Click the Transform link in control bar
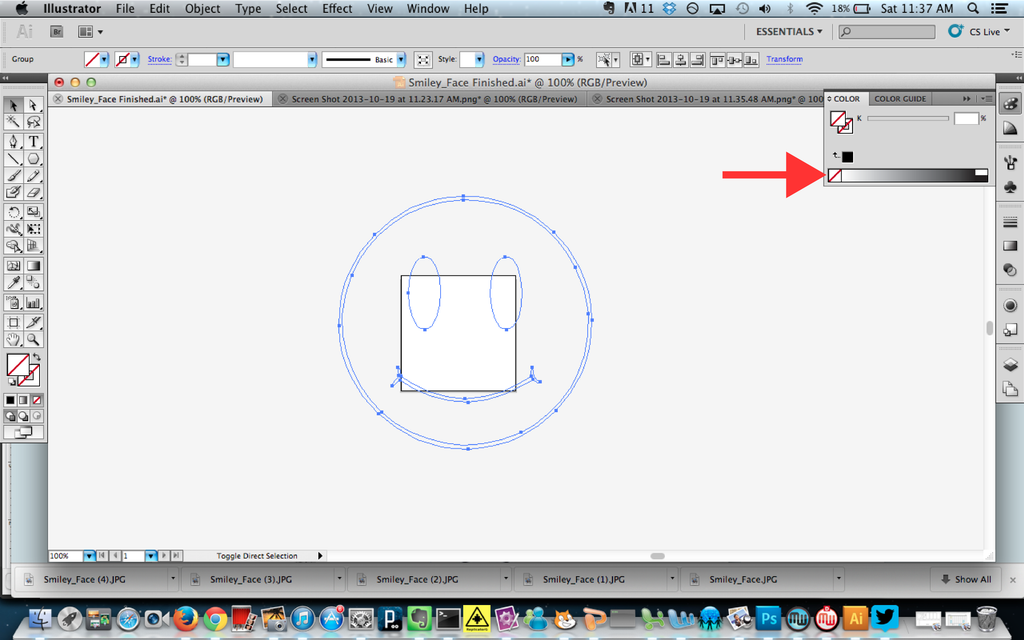1024x640 pixels. pyautogui.click(x=784, y=60)
